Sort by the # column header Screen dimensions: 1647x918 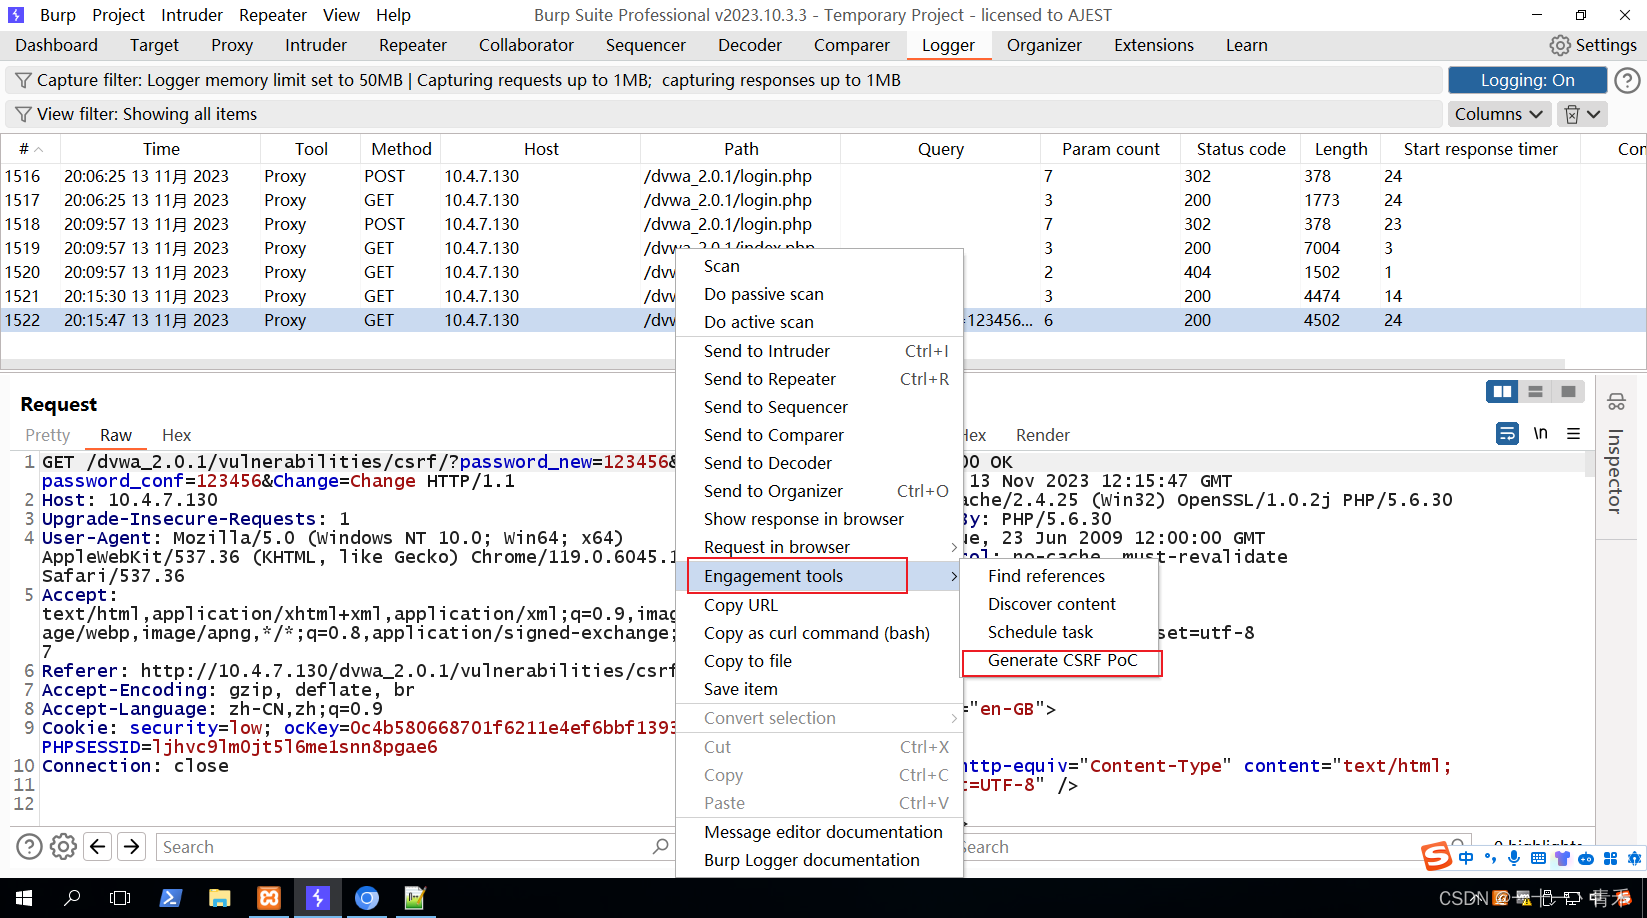pyautogui.click(x=31, y=149)
